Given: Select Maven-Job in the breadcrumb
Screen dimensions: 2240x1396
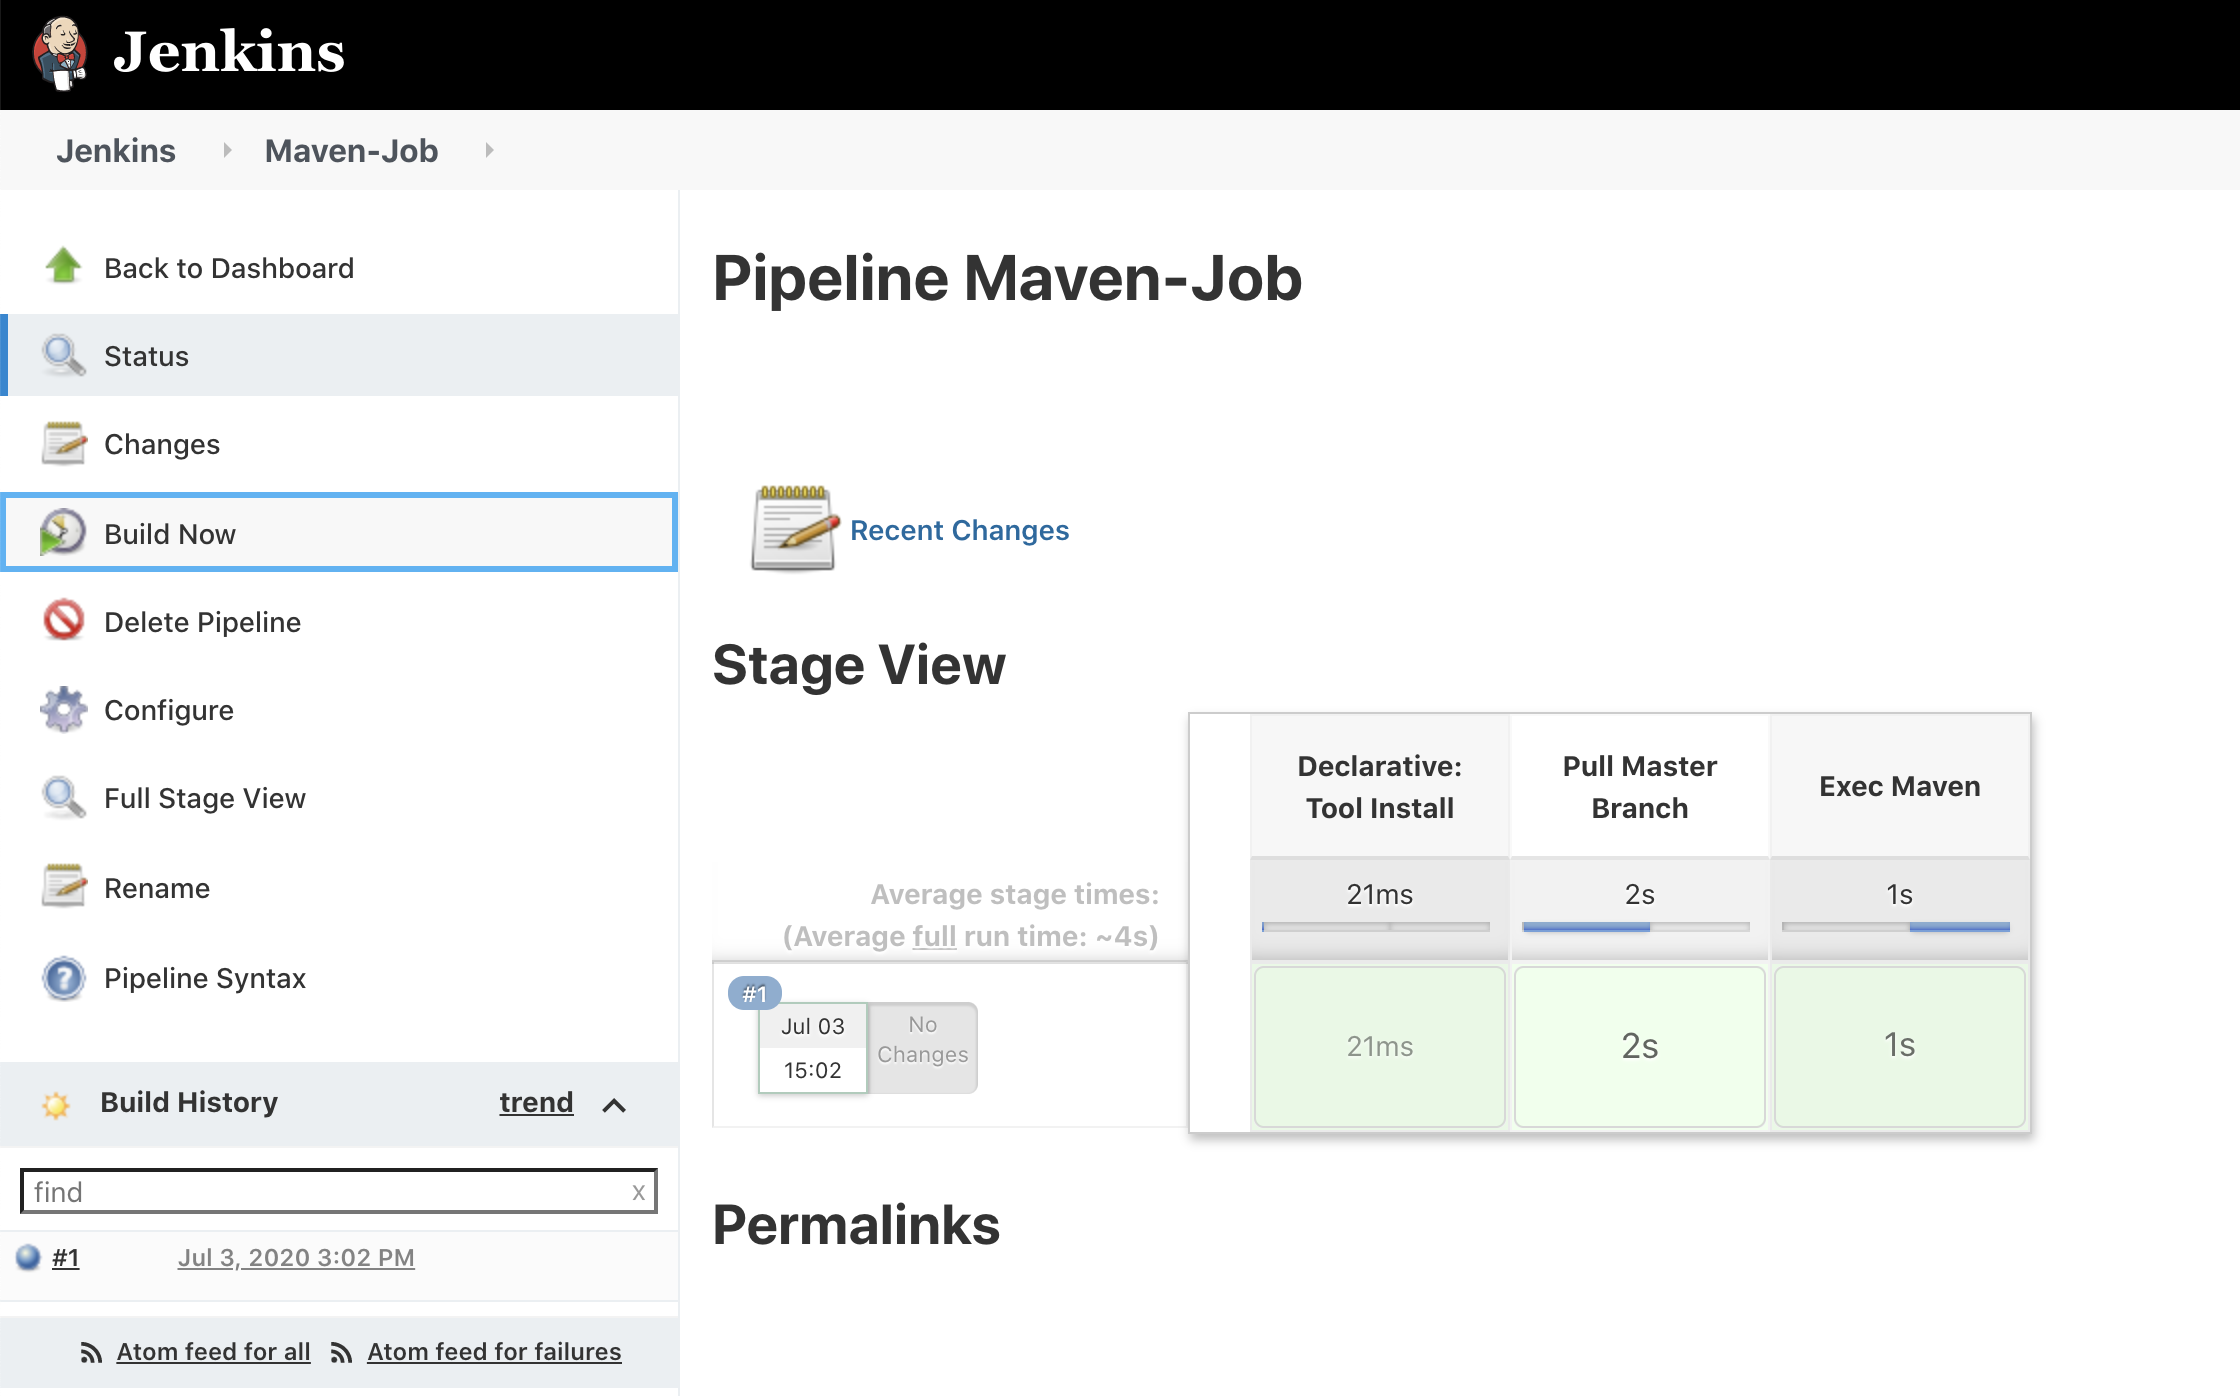Looking at the screenshot, I should click(x=351, y=150).
